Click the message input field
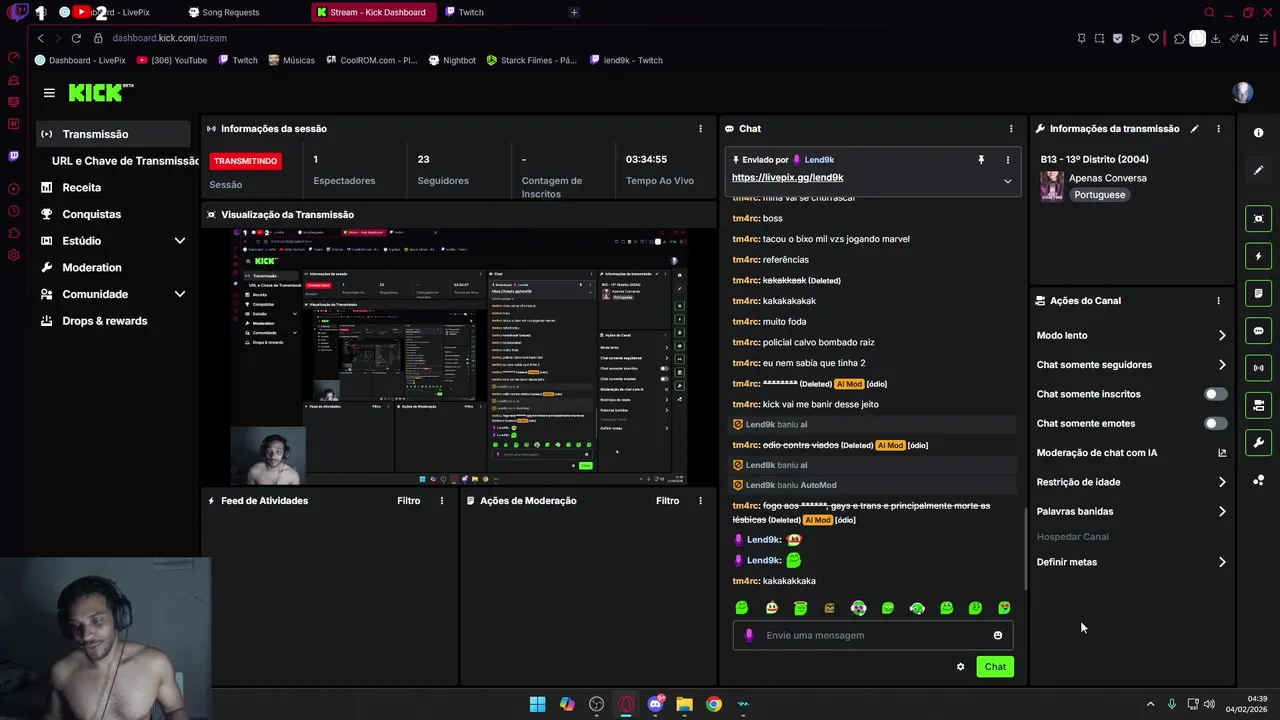 click(873, 636)
